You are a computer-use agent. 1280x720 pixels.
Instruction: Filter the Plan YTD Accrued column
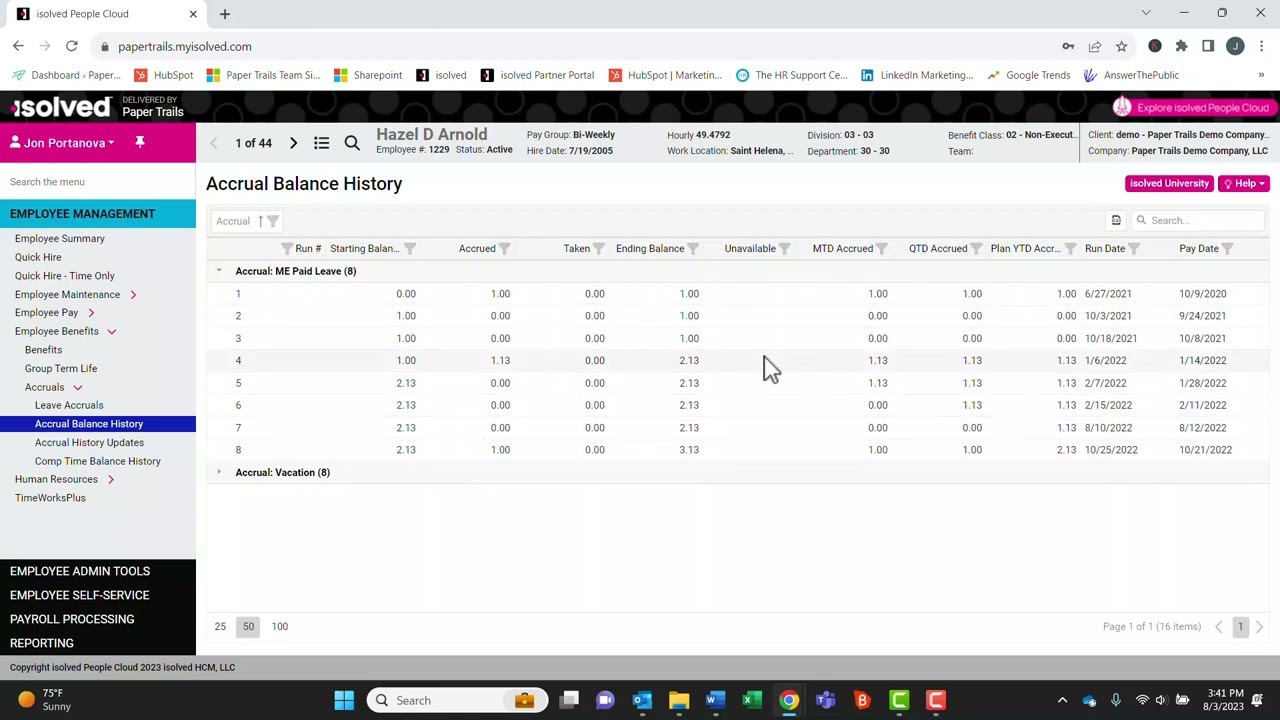pos(1070,248)
